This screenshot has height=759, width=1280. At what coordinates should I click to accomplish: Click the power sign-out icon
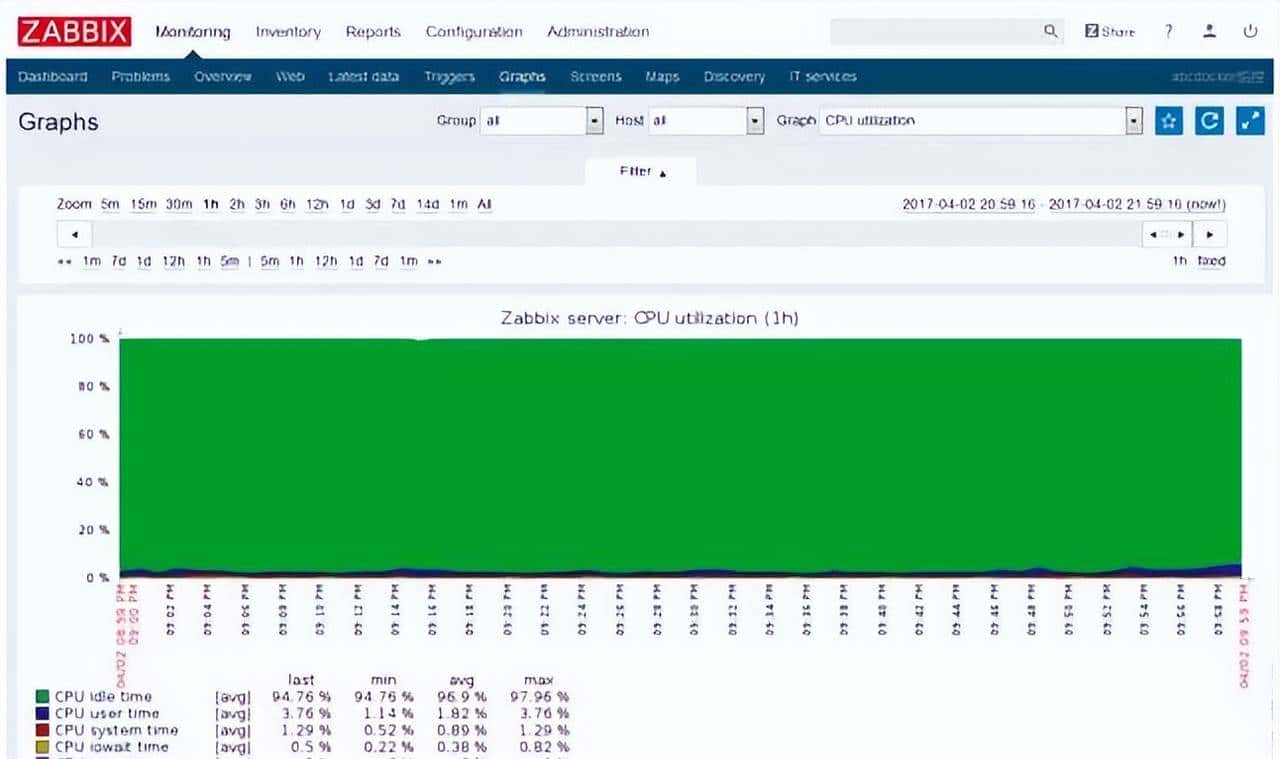tap(1250, 32)
